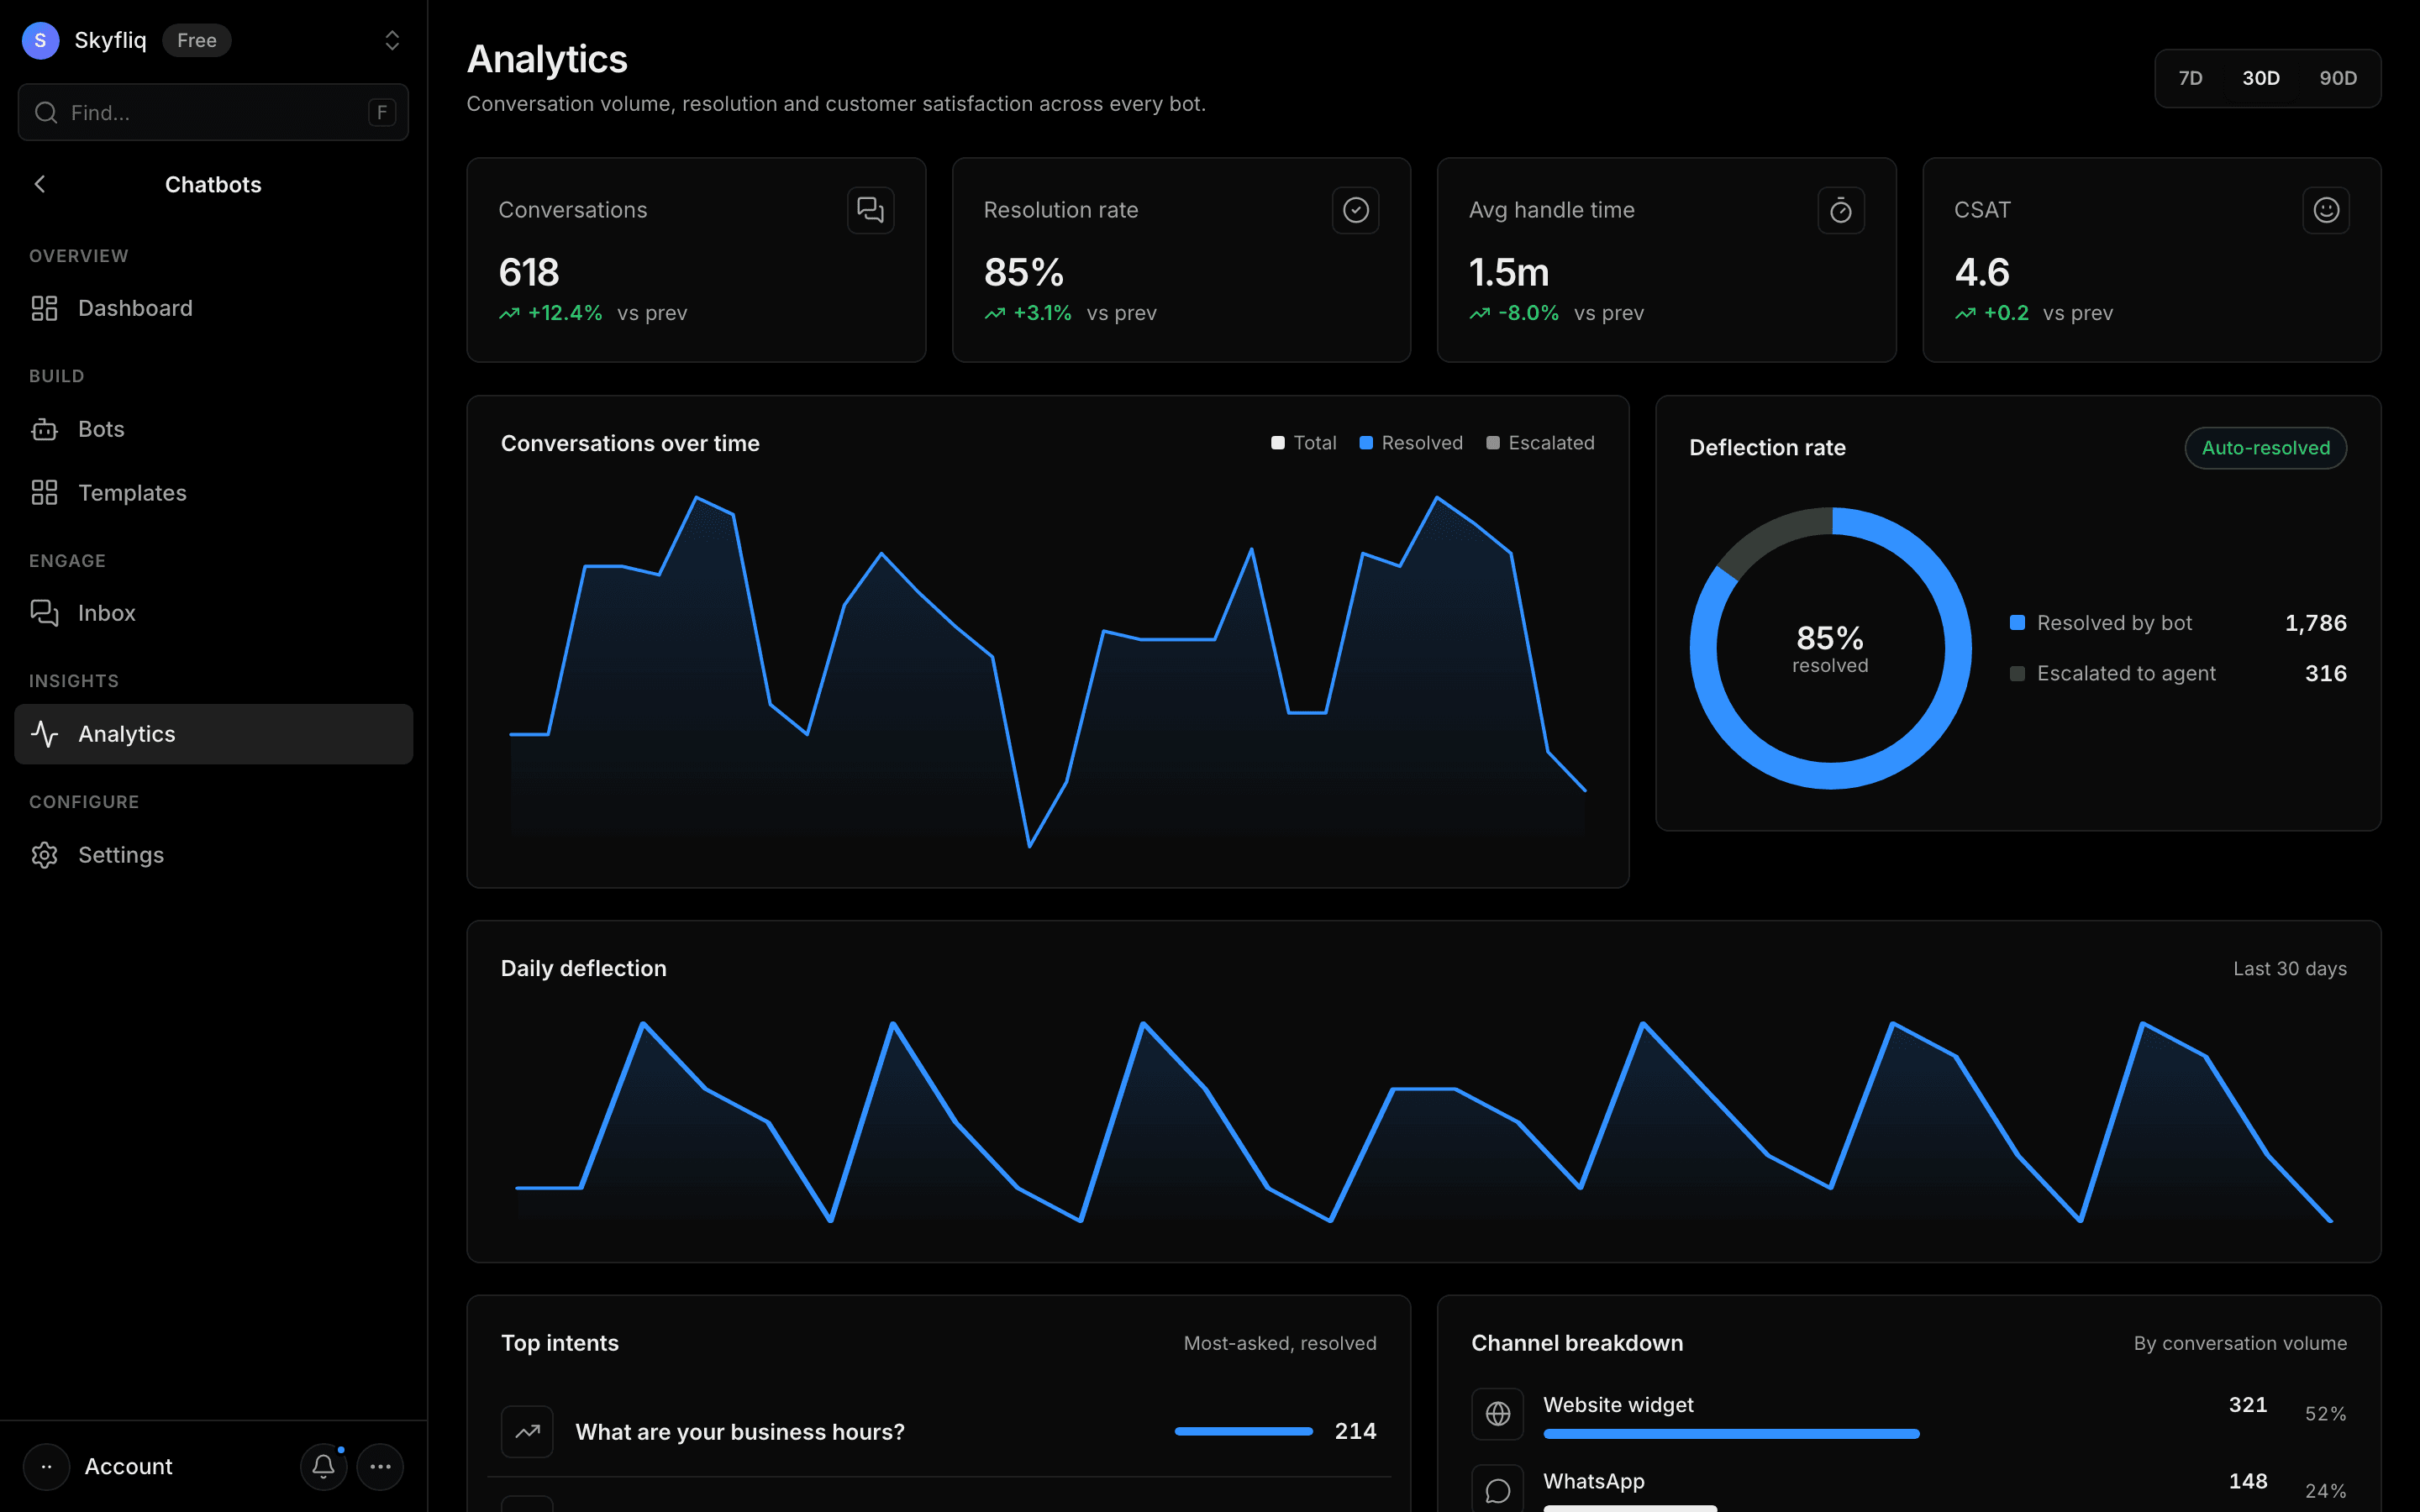Go back using the Chatbots chevron
Image resolution: width=2420 pixels, height=1512 pixels.
pos(40,184)
